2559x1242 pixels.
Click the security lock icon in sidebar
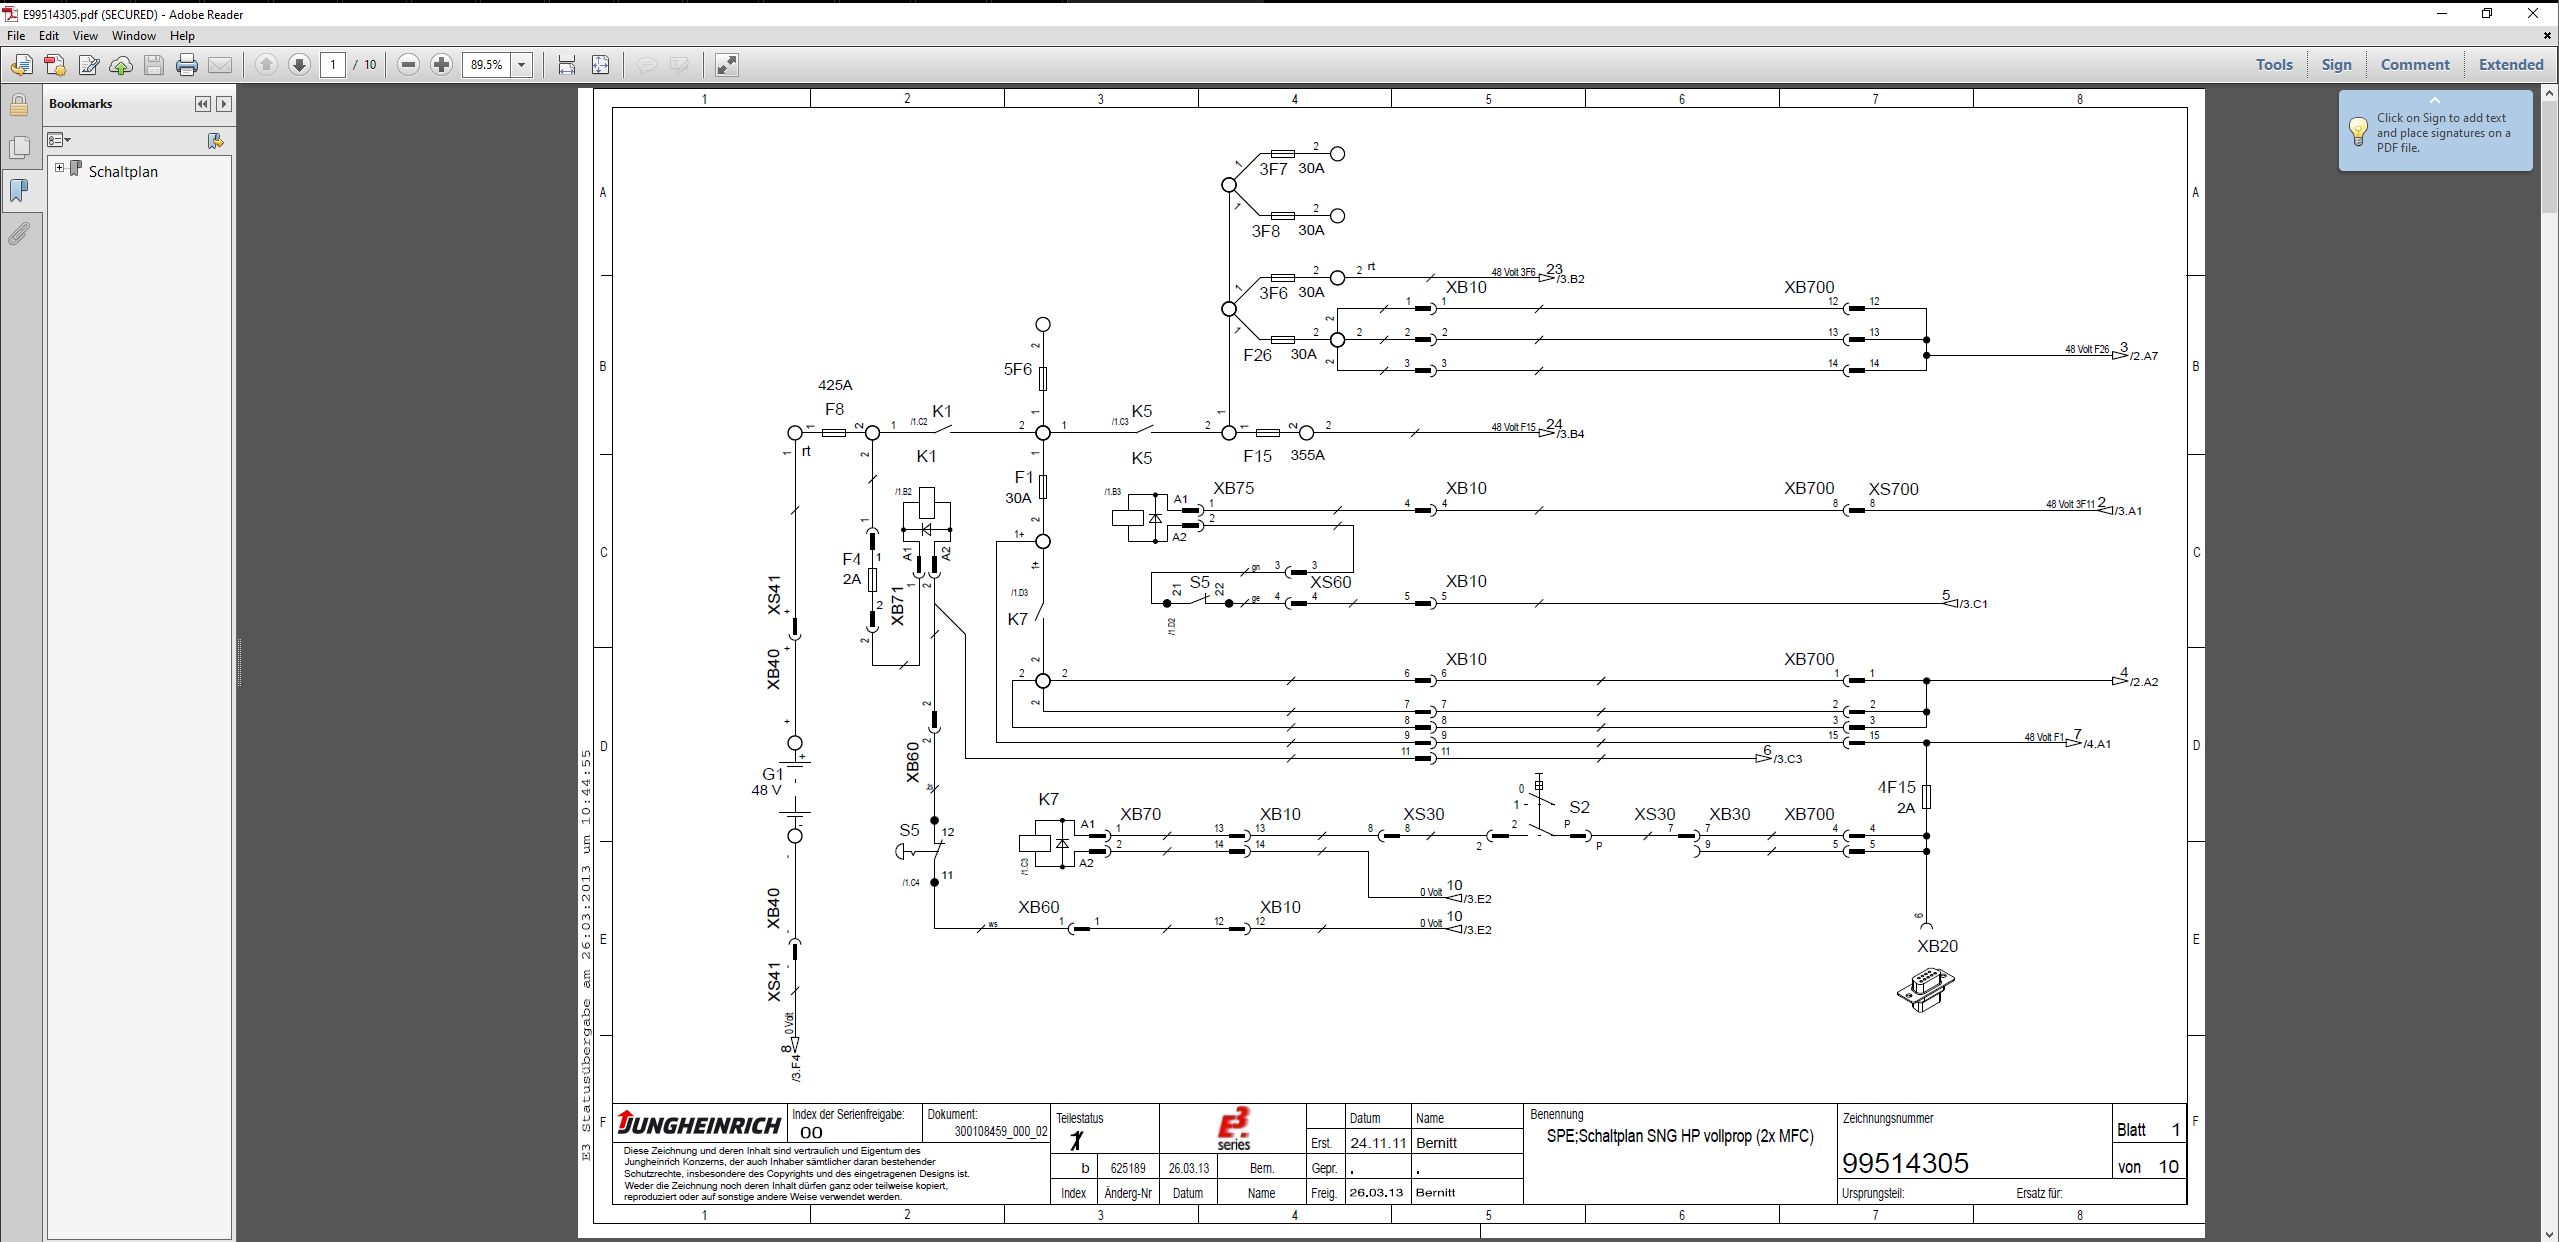coord(19,103)
